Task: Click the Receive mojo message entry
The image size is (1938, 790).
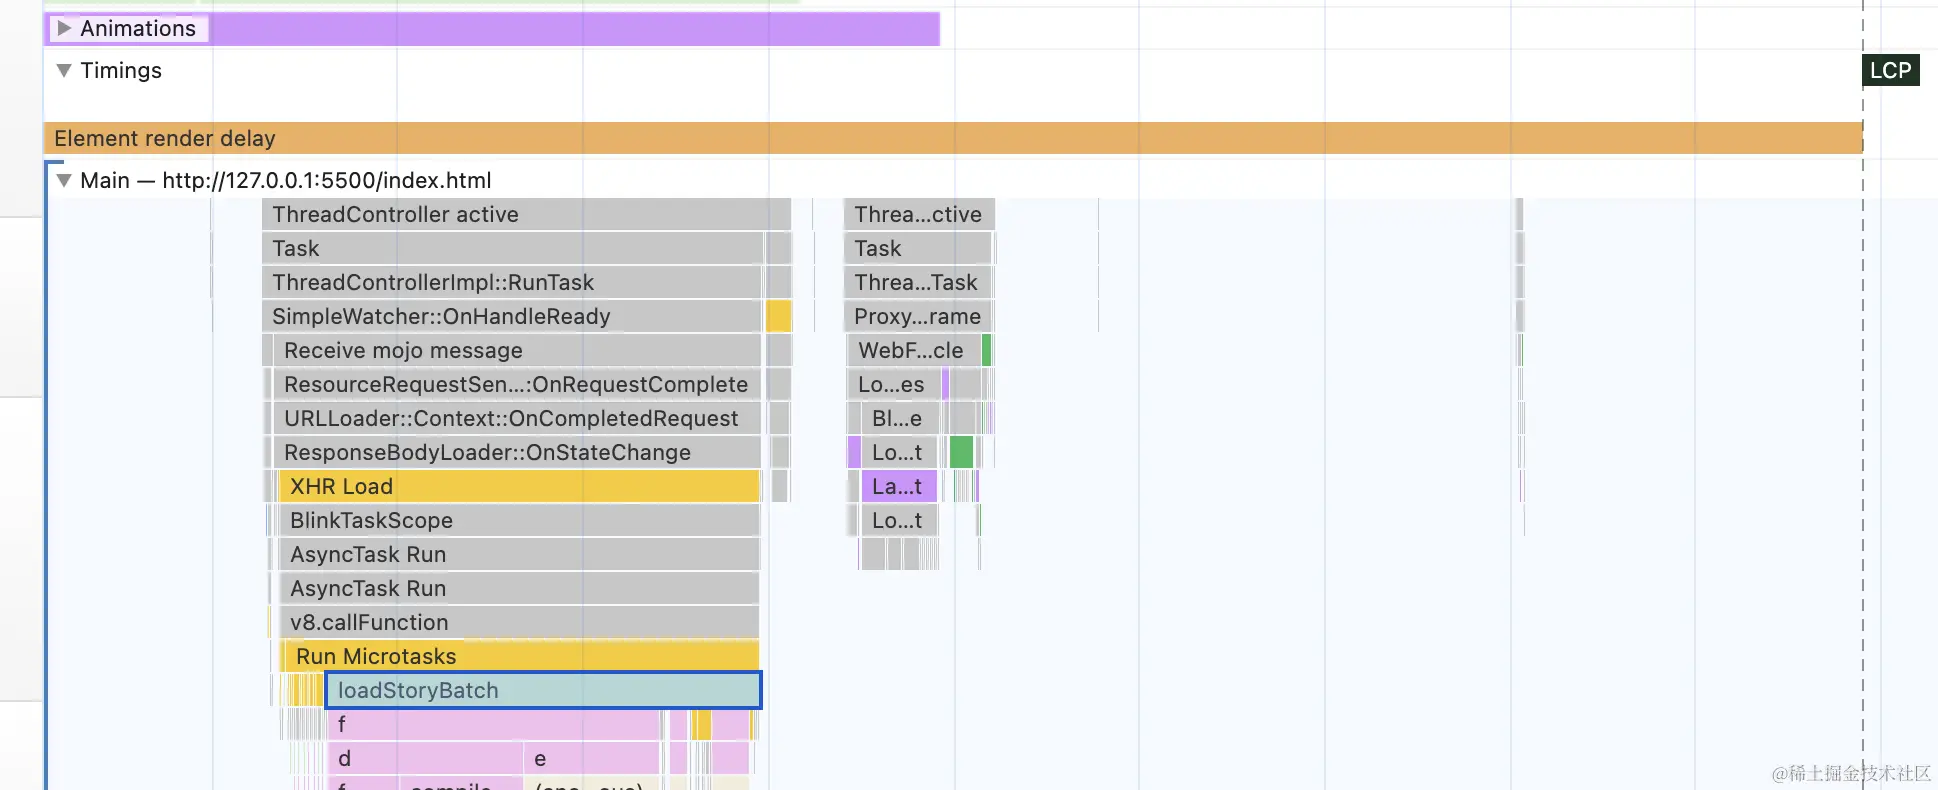Action: (516, 350)
